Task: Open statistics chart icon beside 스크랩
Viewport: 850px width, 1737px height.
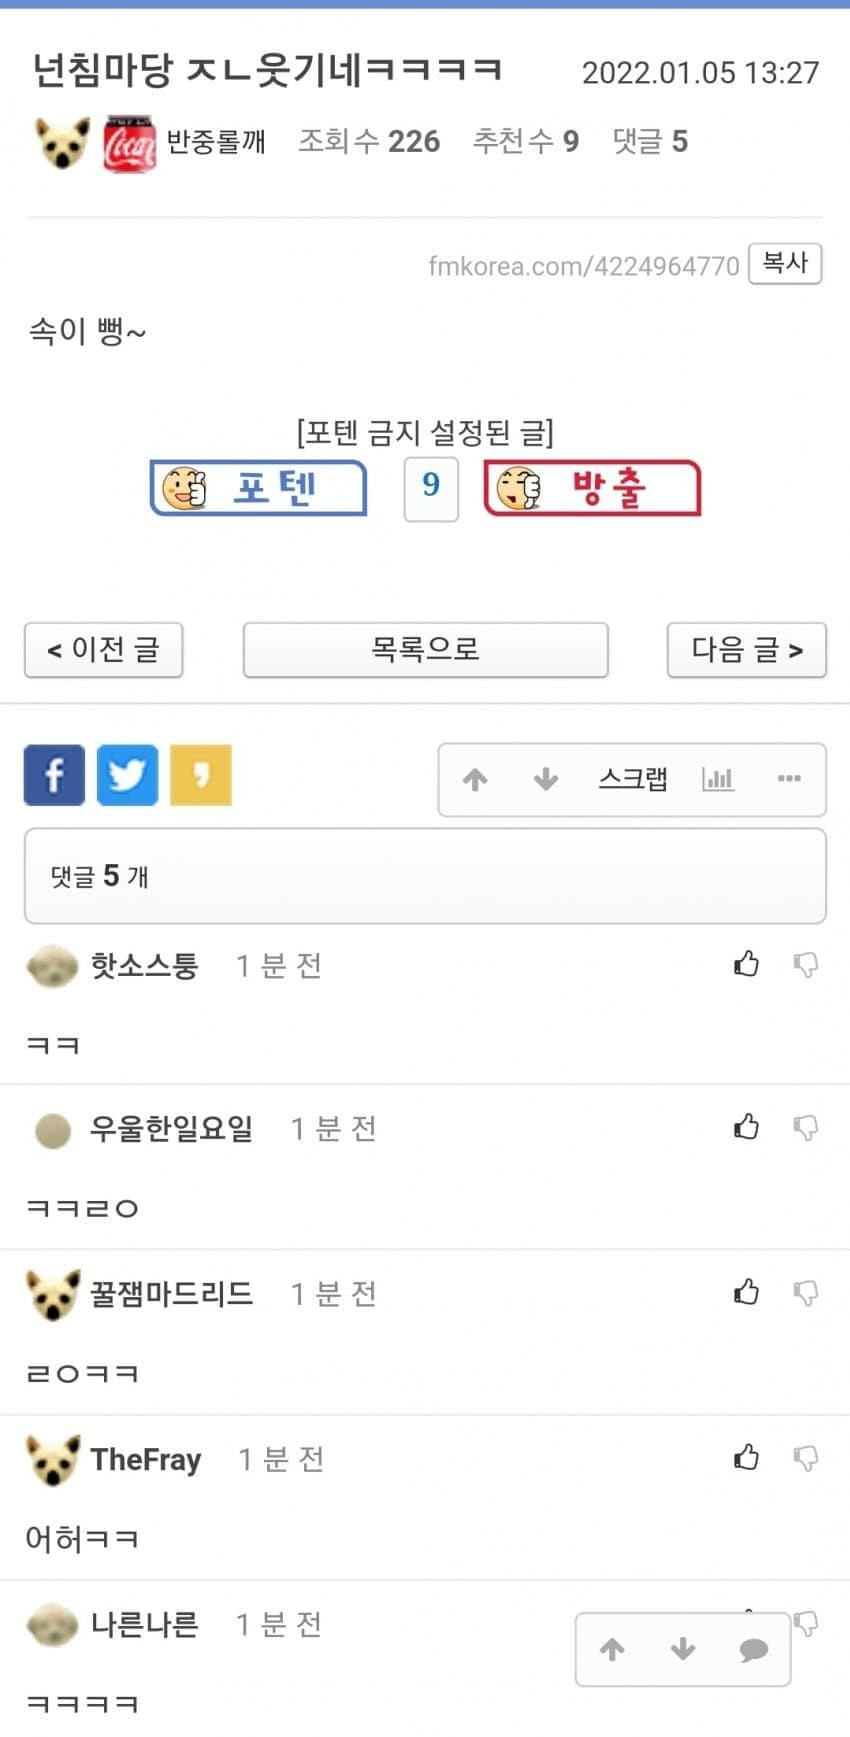Action: pos(718,779)
